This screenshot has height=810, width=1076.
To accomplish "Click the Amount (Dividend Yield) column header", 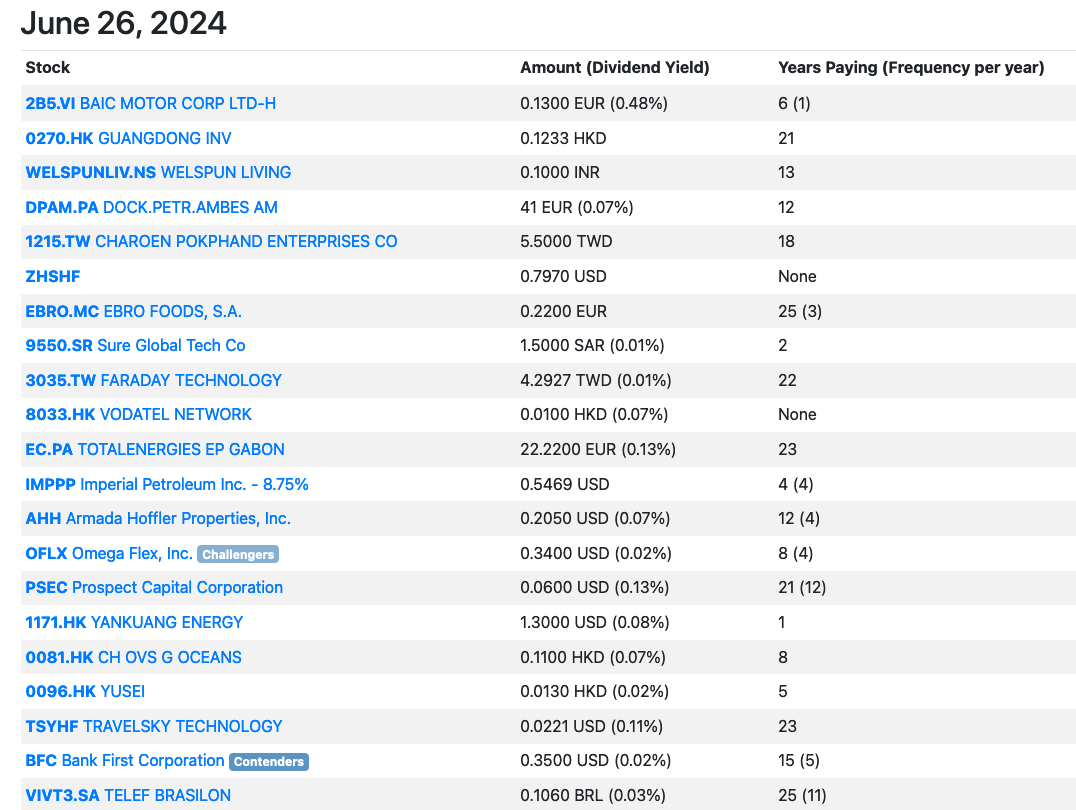I will pyautogui.click(x=615, y=67).
